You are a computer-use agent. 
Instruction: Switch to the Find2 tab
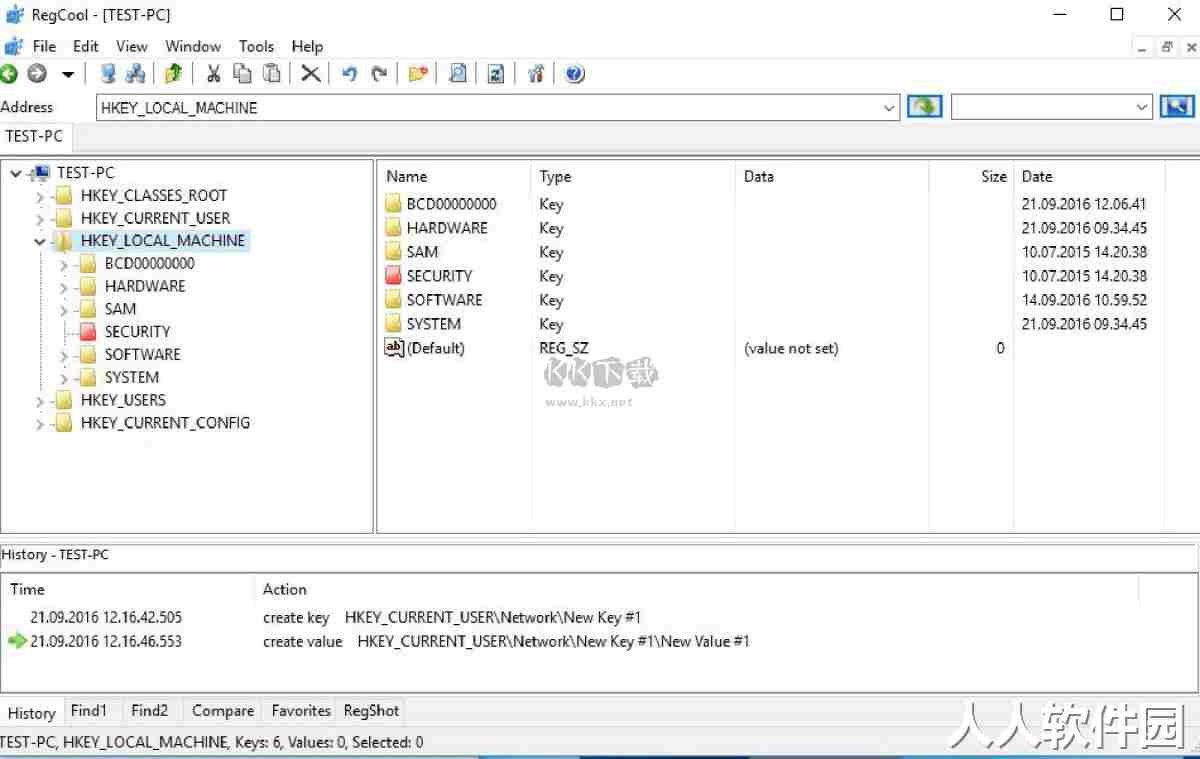[149, 711]
